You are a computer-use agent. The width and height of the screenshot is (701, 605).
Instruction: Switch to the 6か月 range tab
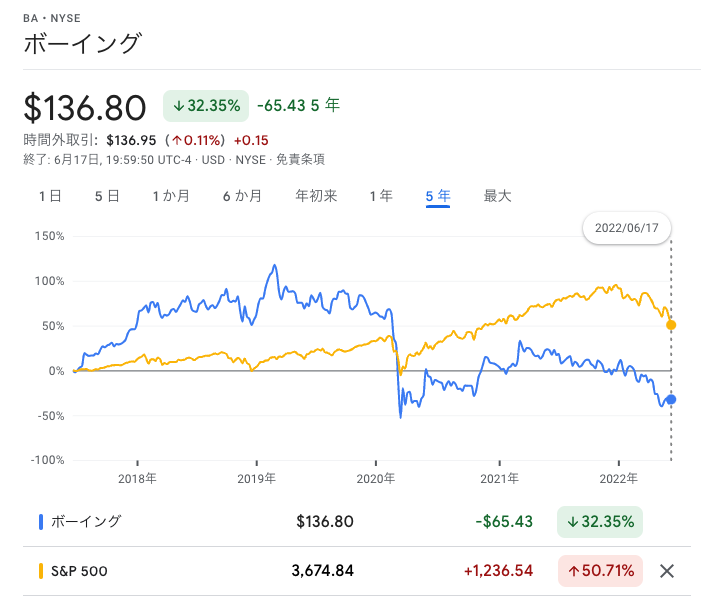(x=242, y=196)
